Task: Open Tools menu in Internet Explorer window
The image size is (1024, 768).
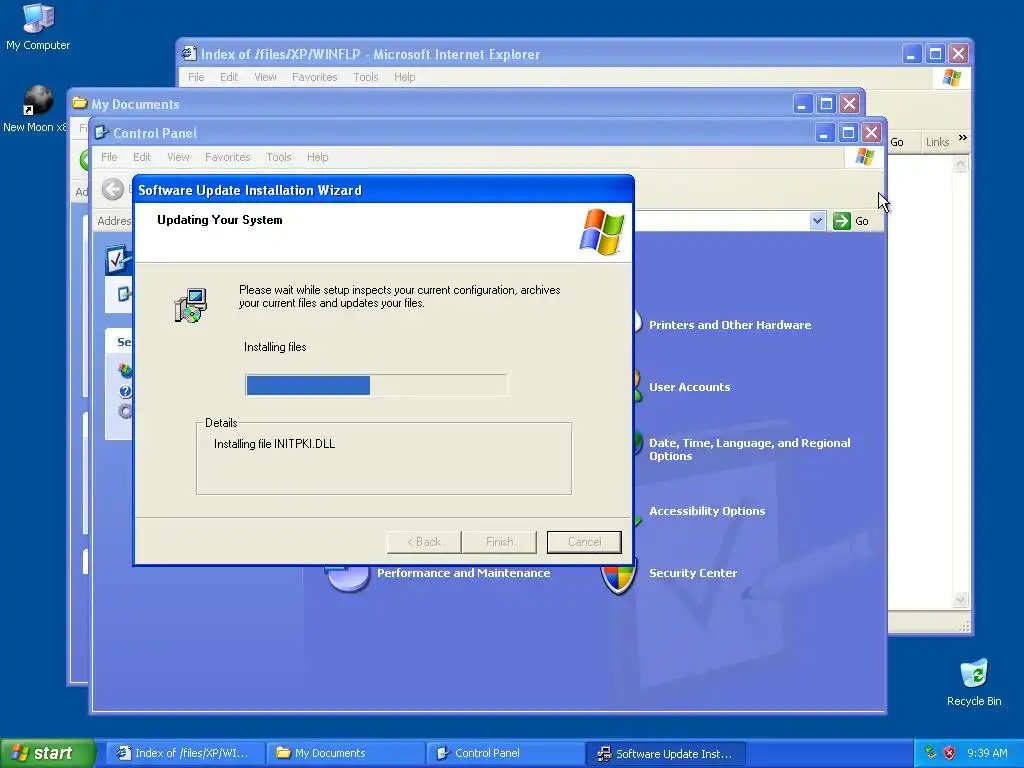Action: tap(366, 77)
